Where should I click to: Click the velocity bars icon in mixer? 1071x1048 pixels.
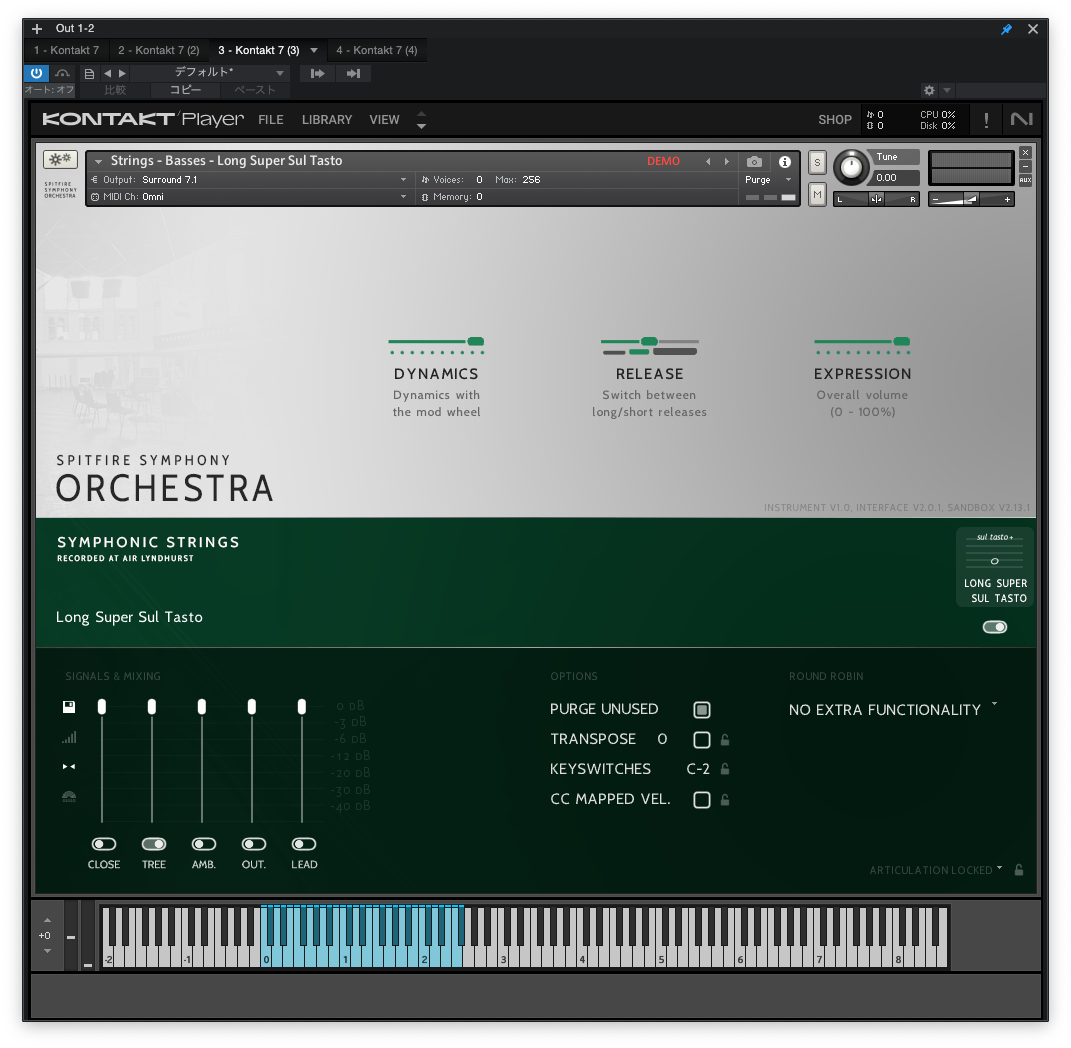click(x=69, y=737)
